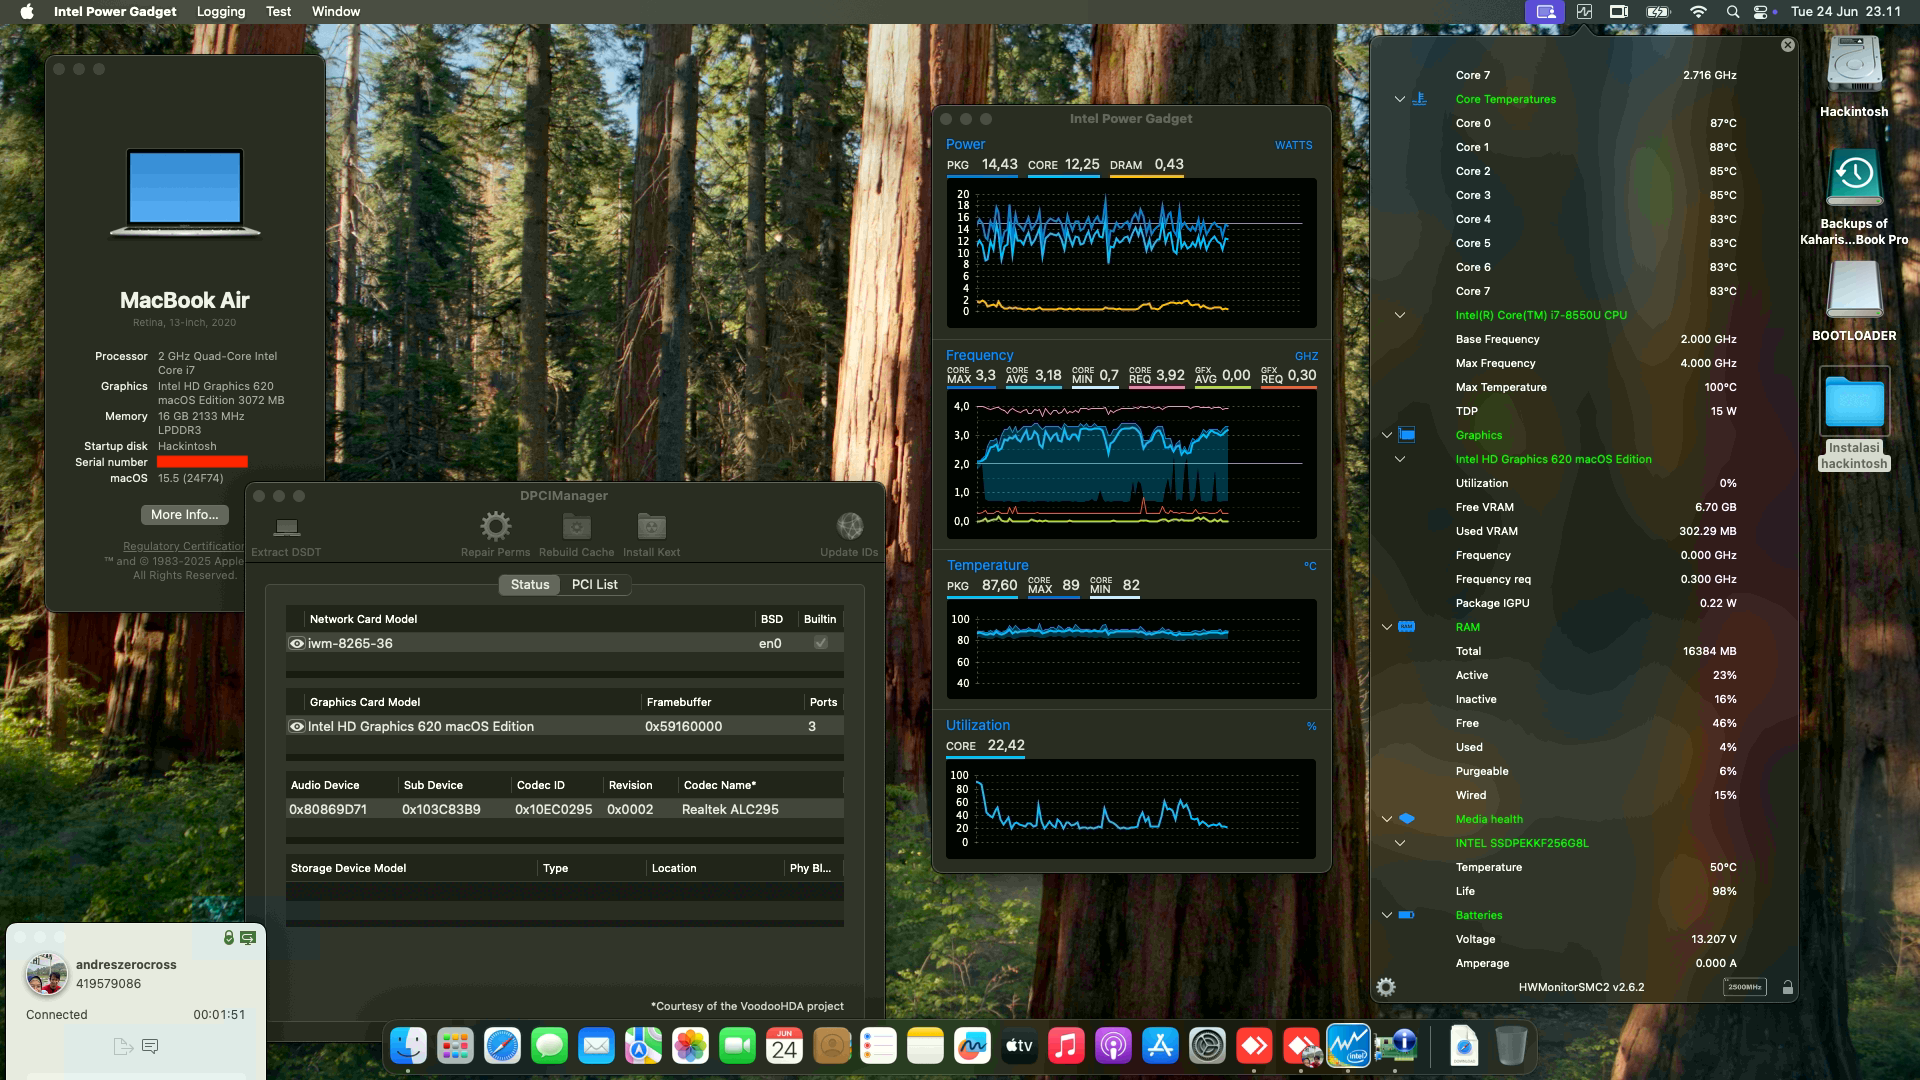Click the More Info button
1920x1080 pixels.
184,514
